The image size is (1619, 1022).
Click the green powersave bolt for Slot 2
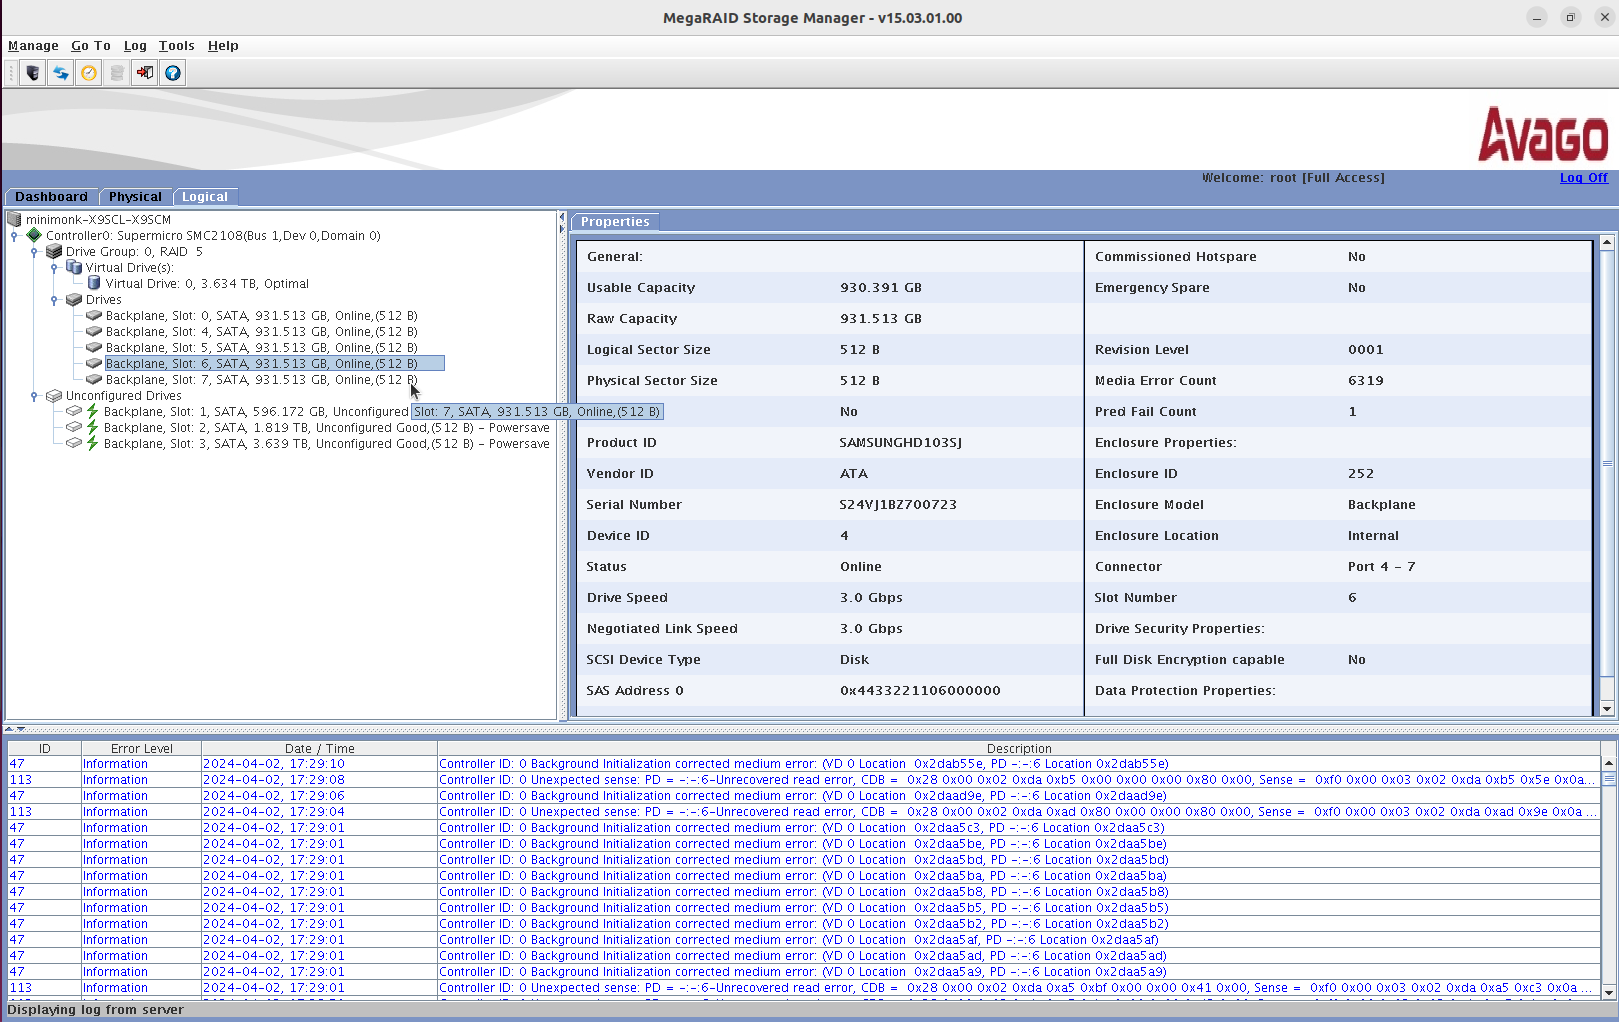coord(93,427)
